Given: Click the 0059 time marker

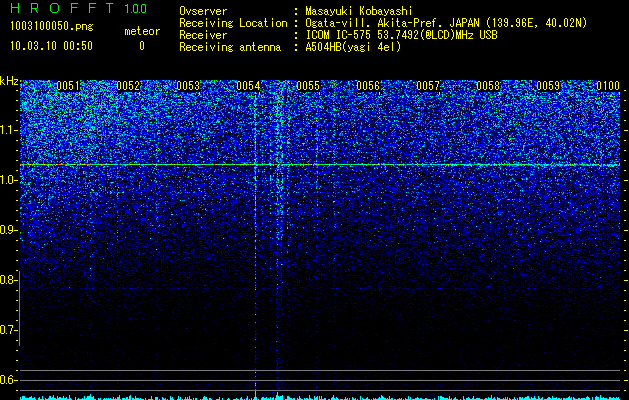Looking at the screenshot, I should (x=548, y=86).
